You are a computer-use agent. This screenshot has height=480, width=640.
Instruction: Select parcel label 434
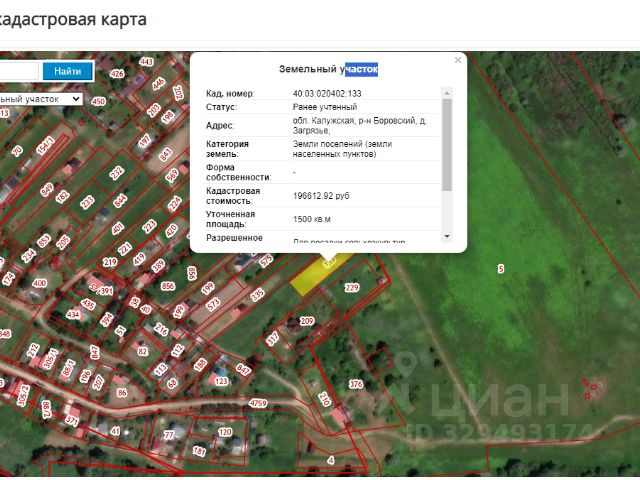point(73,315)
